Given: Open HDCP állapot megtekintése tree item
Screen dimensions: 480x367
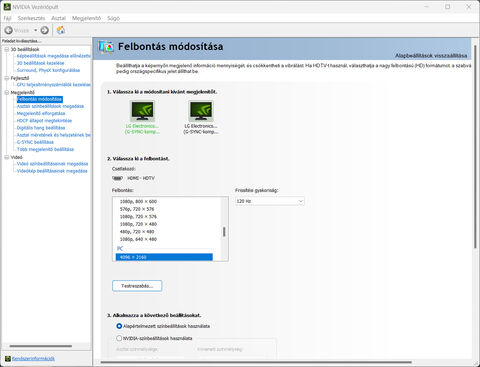Looking at the screenshot, I should click(44, 121).
